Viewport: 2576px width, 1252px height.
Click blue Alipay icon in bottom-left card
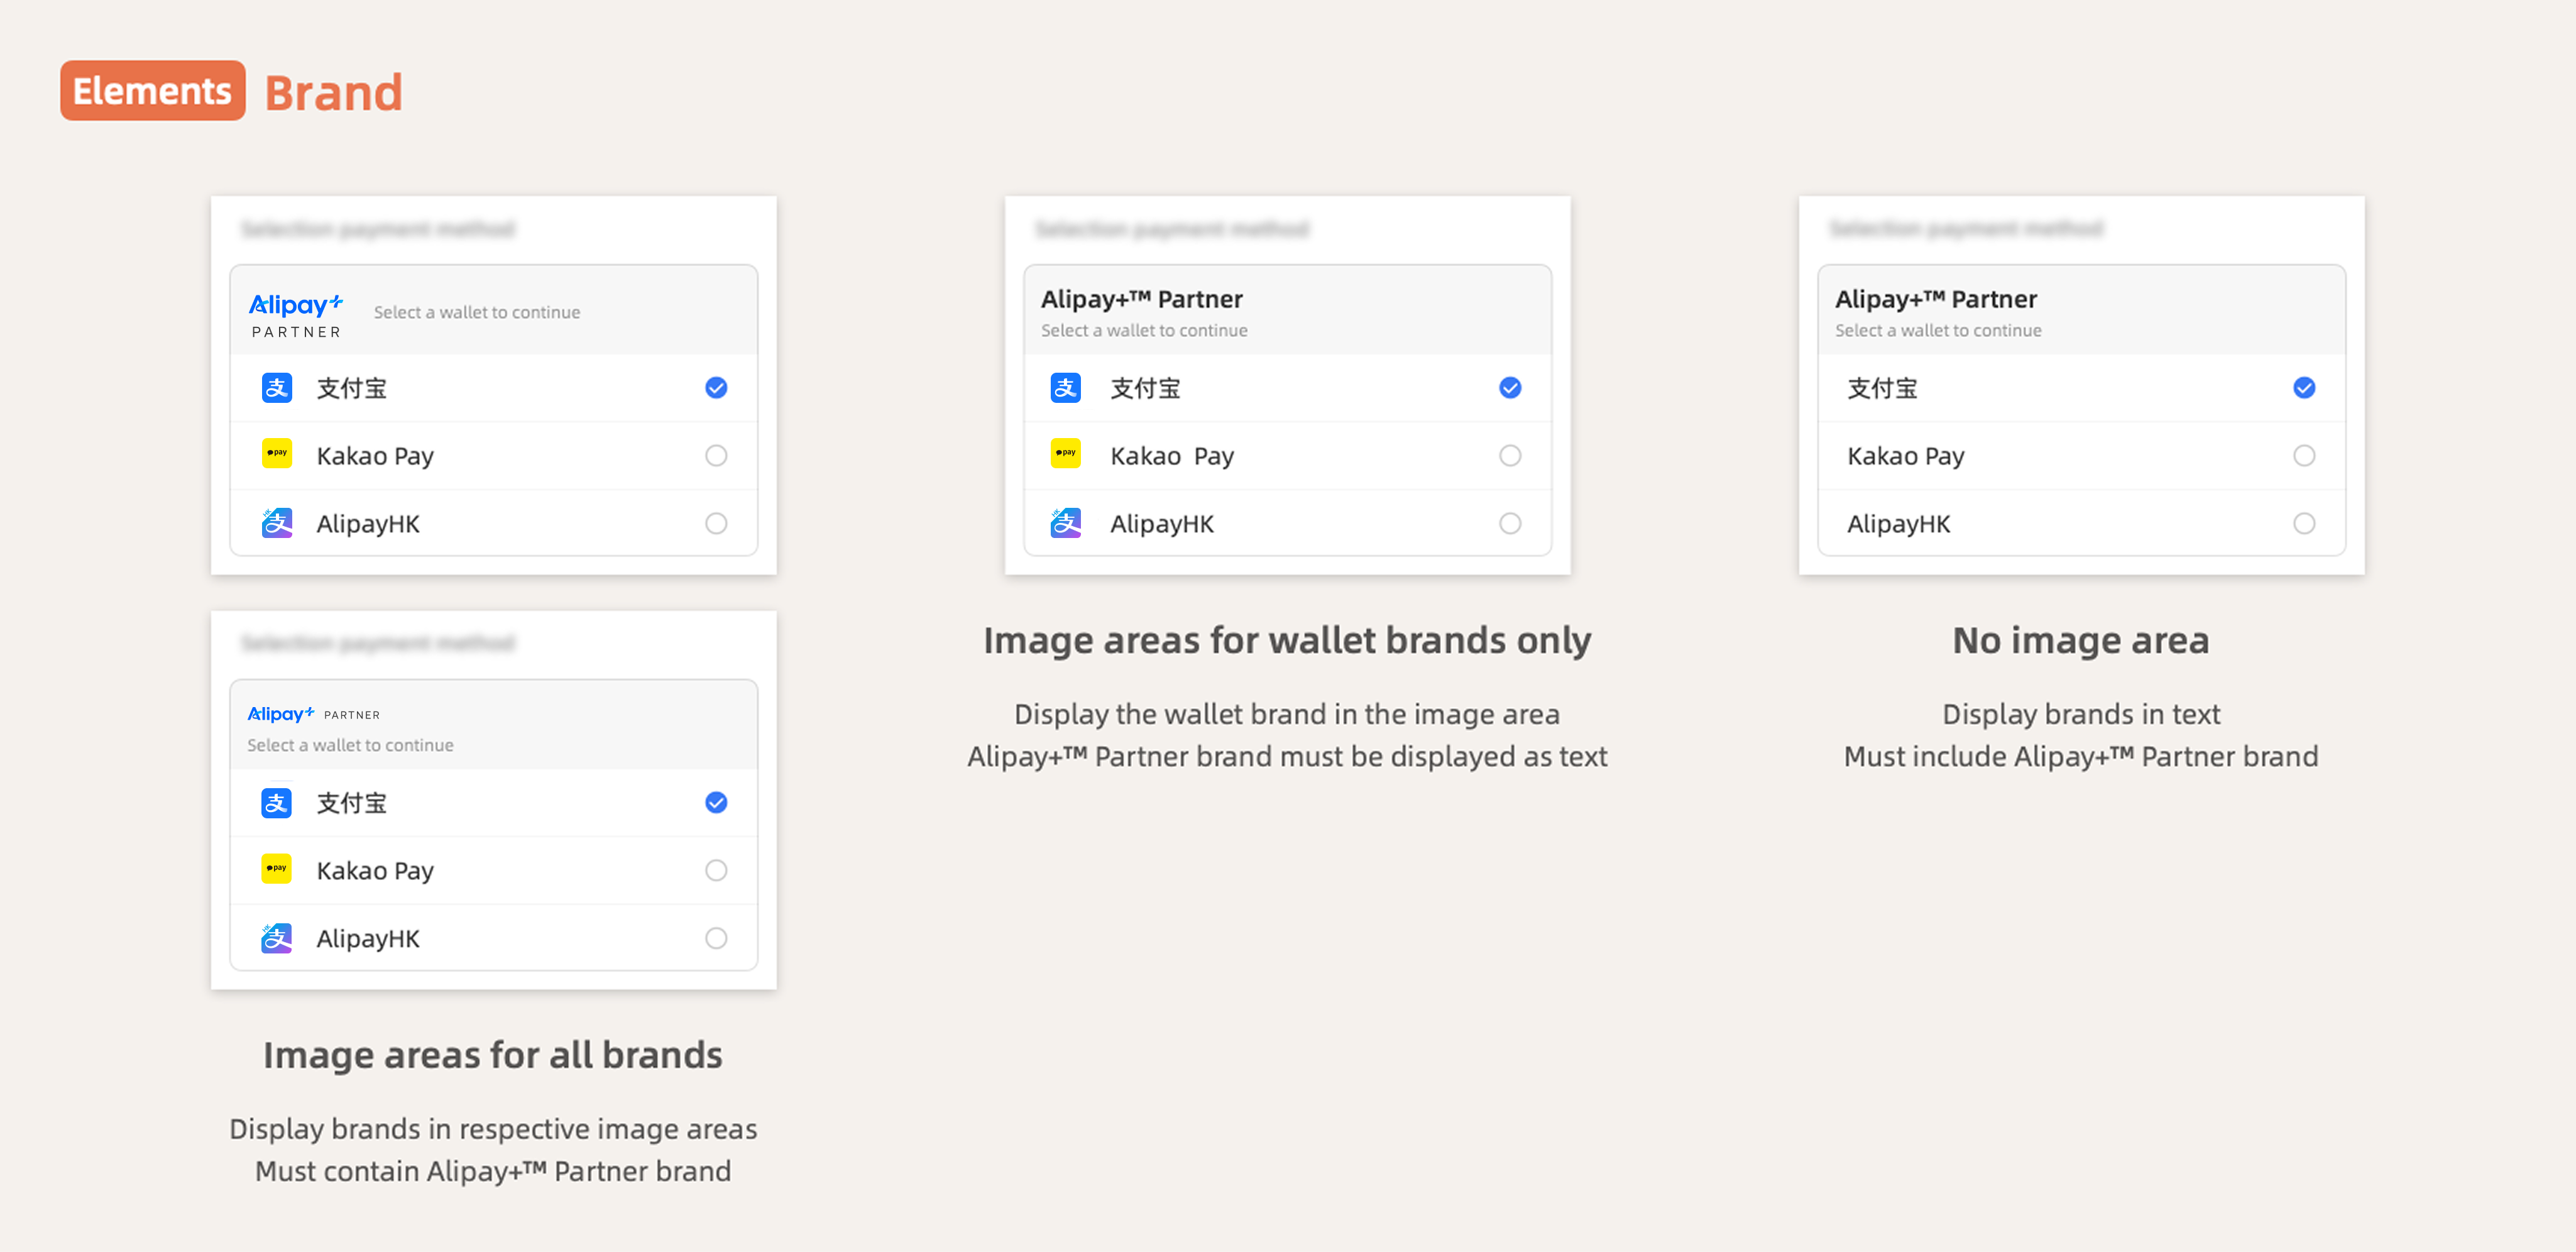pyautogui.click(x=277, y=803)
